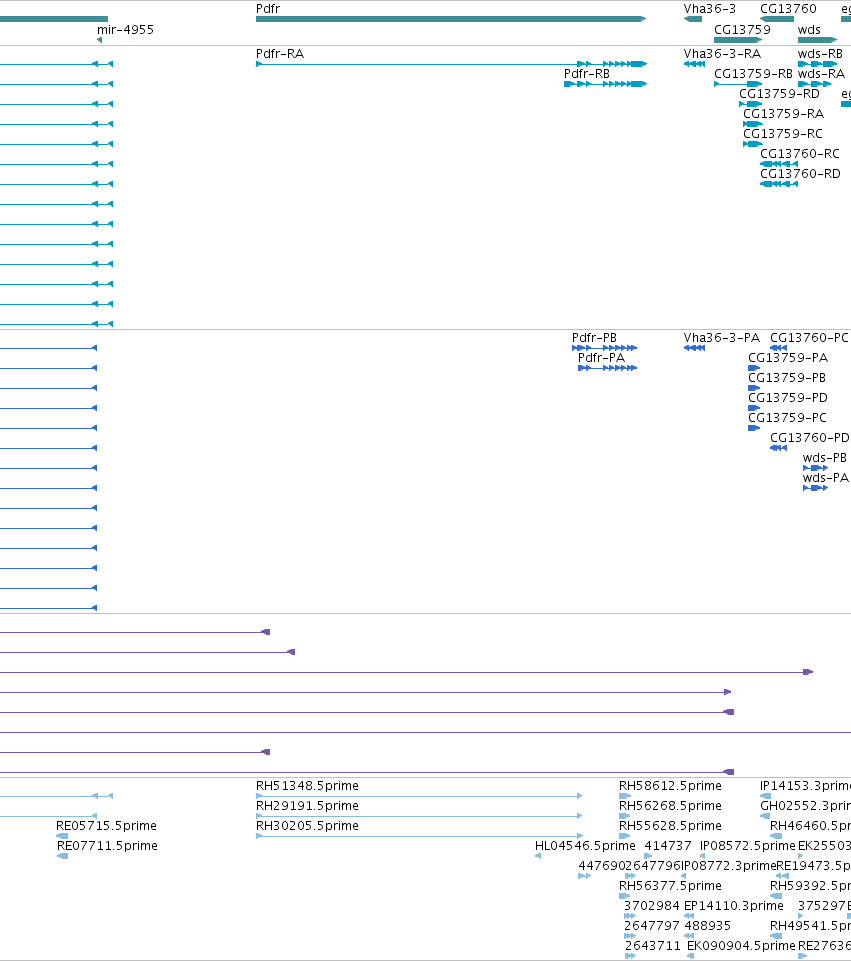Select the CG13760-PD protein label
The image size is (851, 961).
pos(809,438)
